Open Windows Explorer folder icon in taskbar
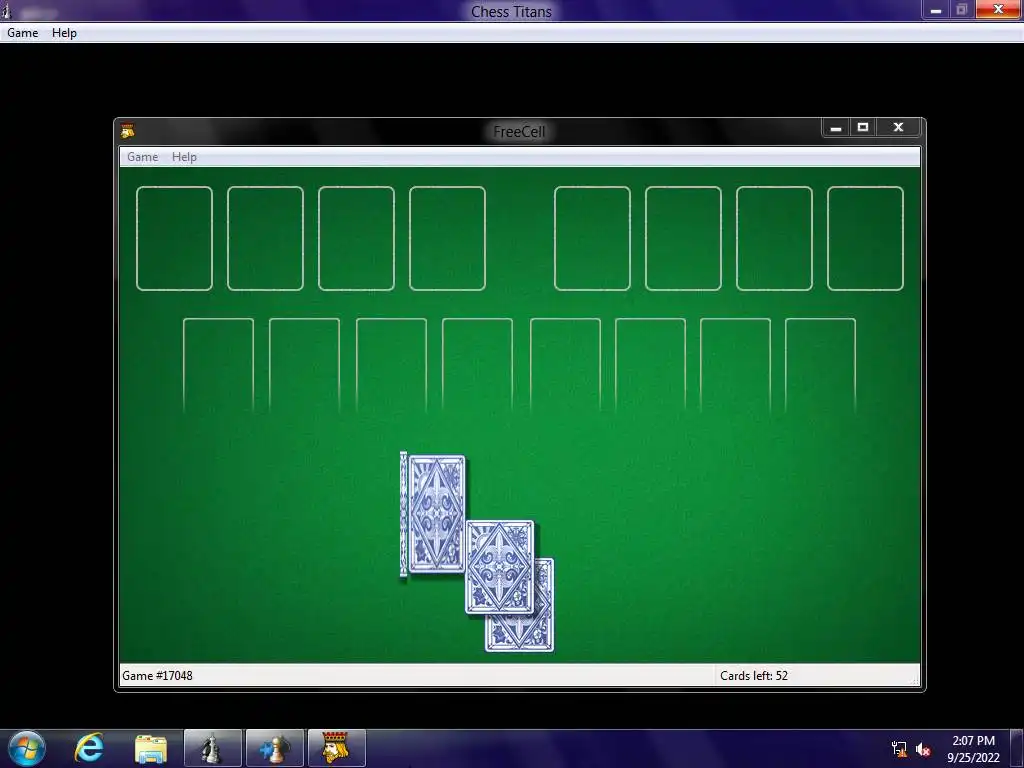 151,748
